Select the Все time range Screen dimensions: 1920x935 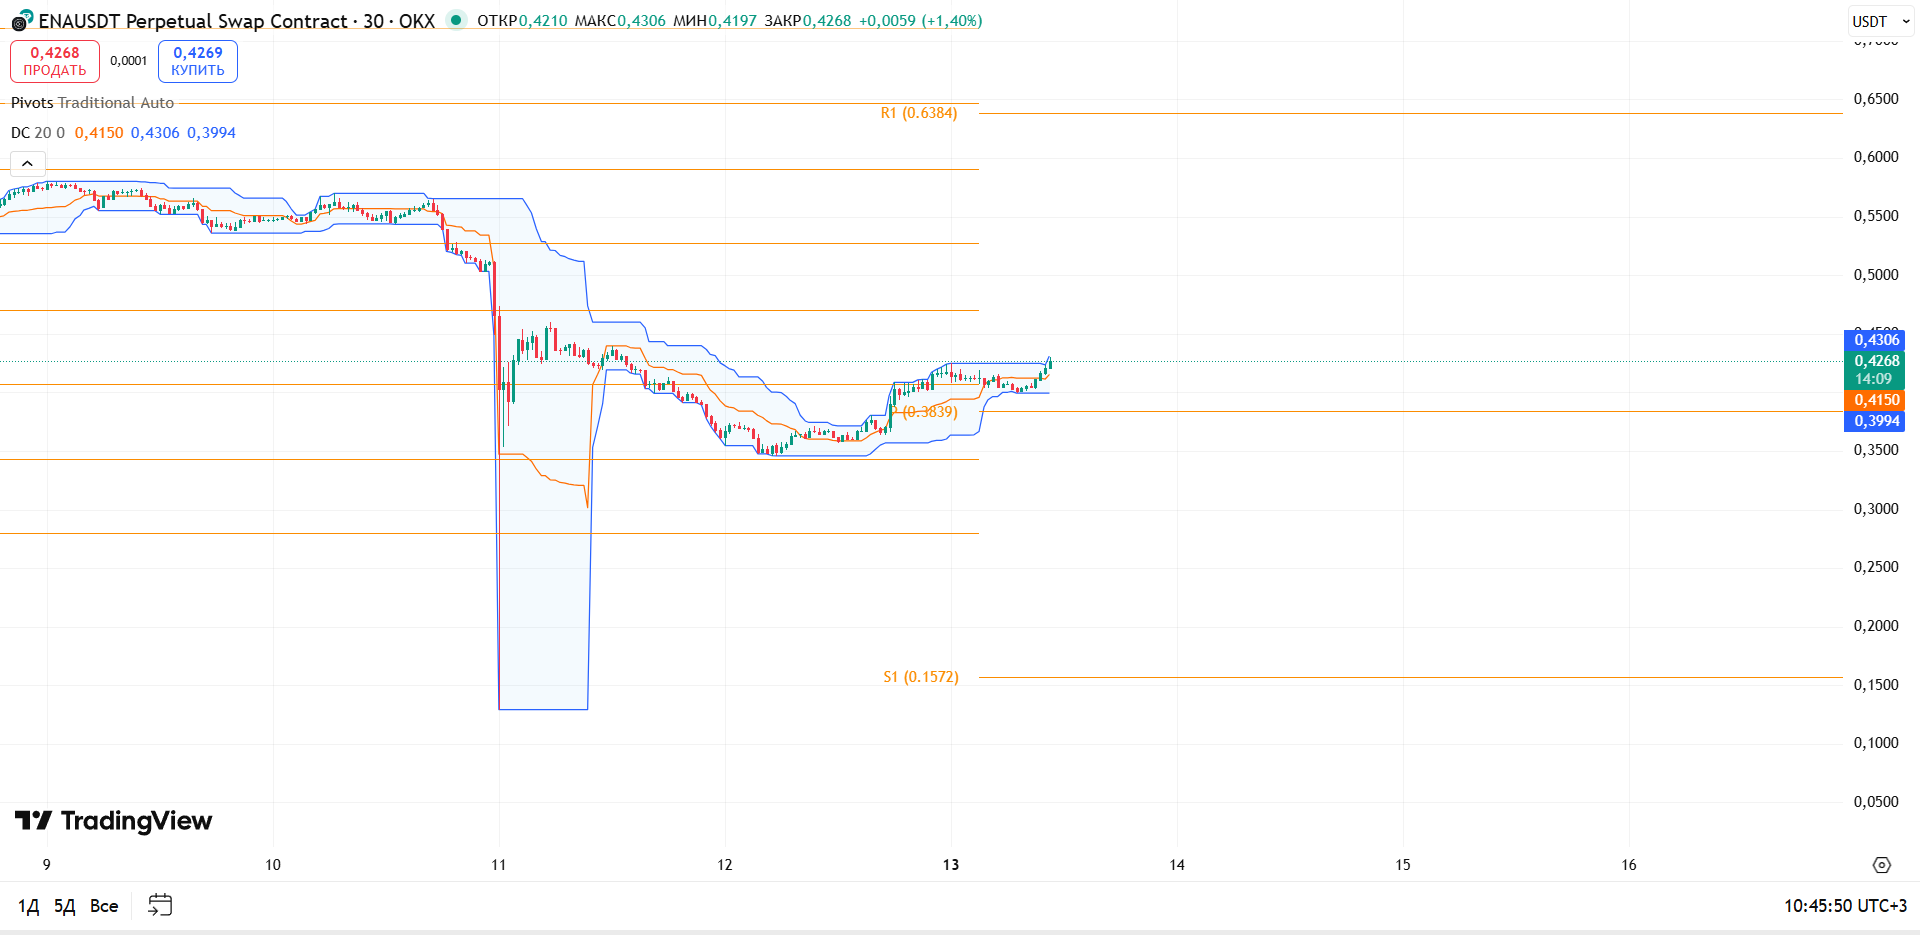point(104,906)
